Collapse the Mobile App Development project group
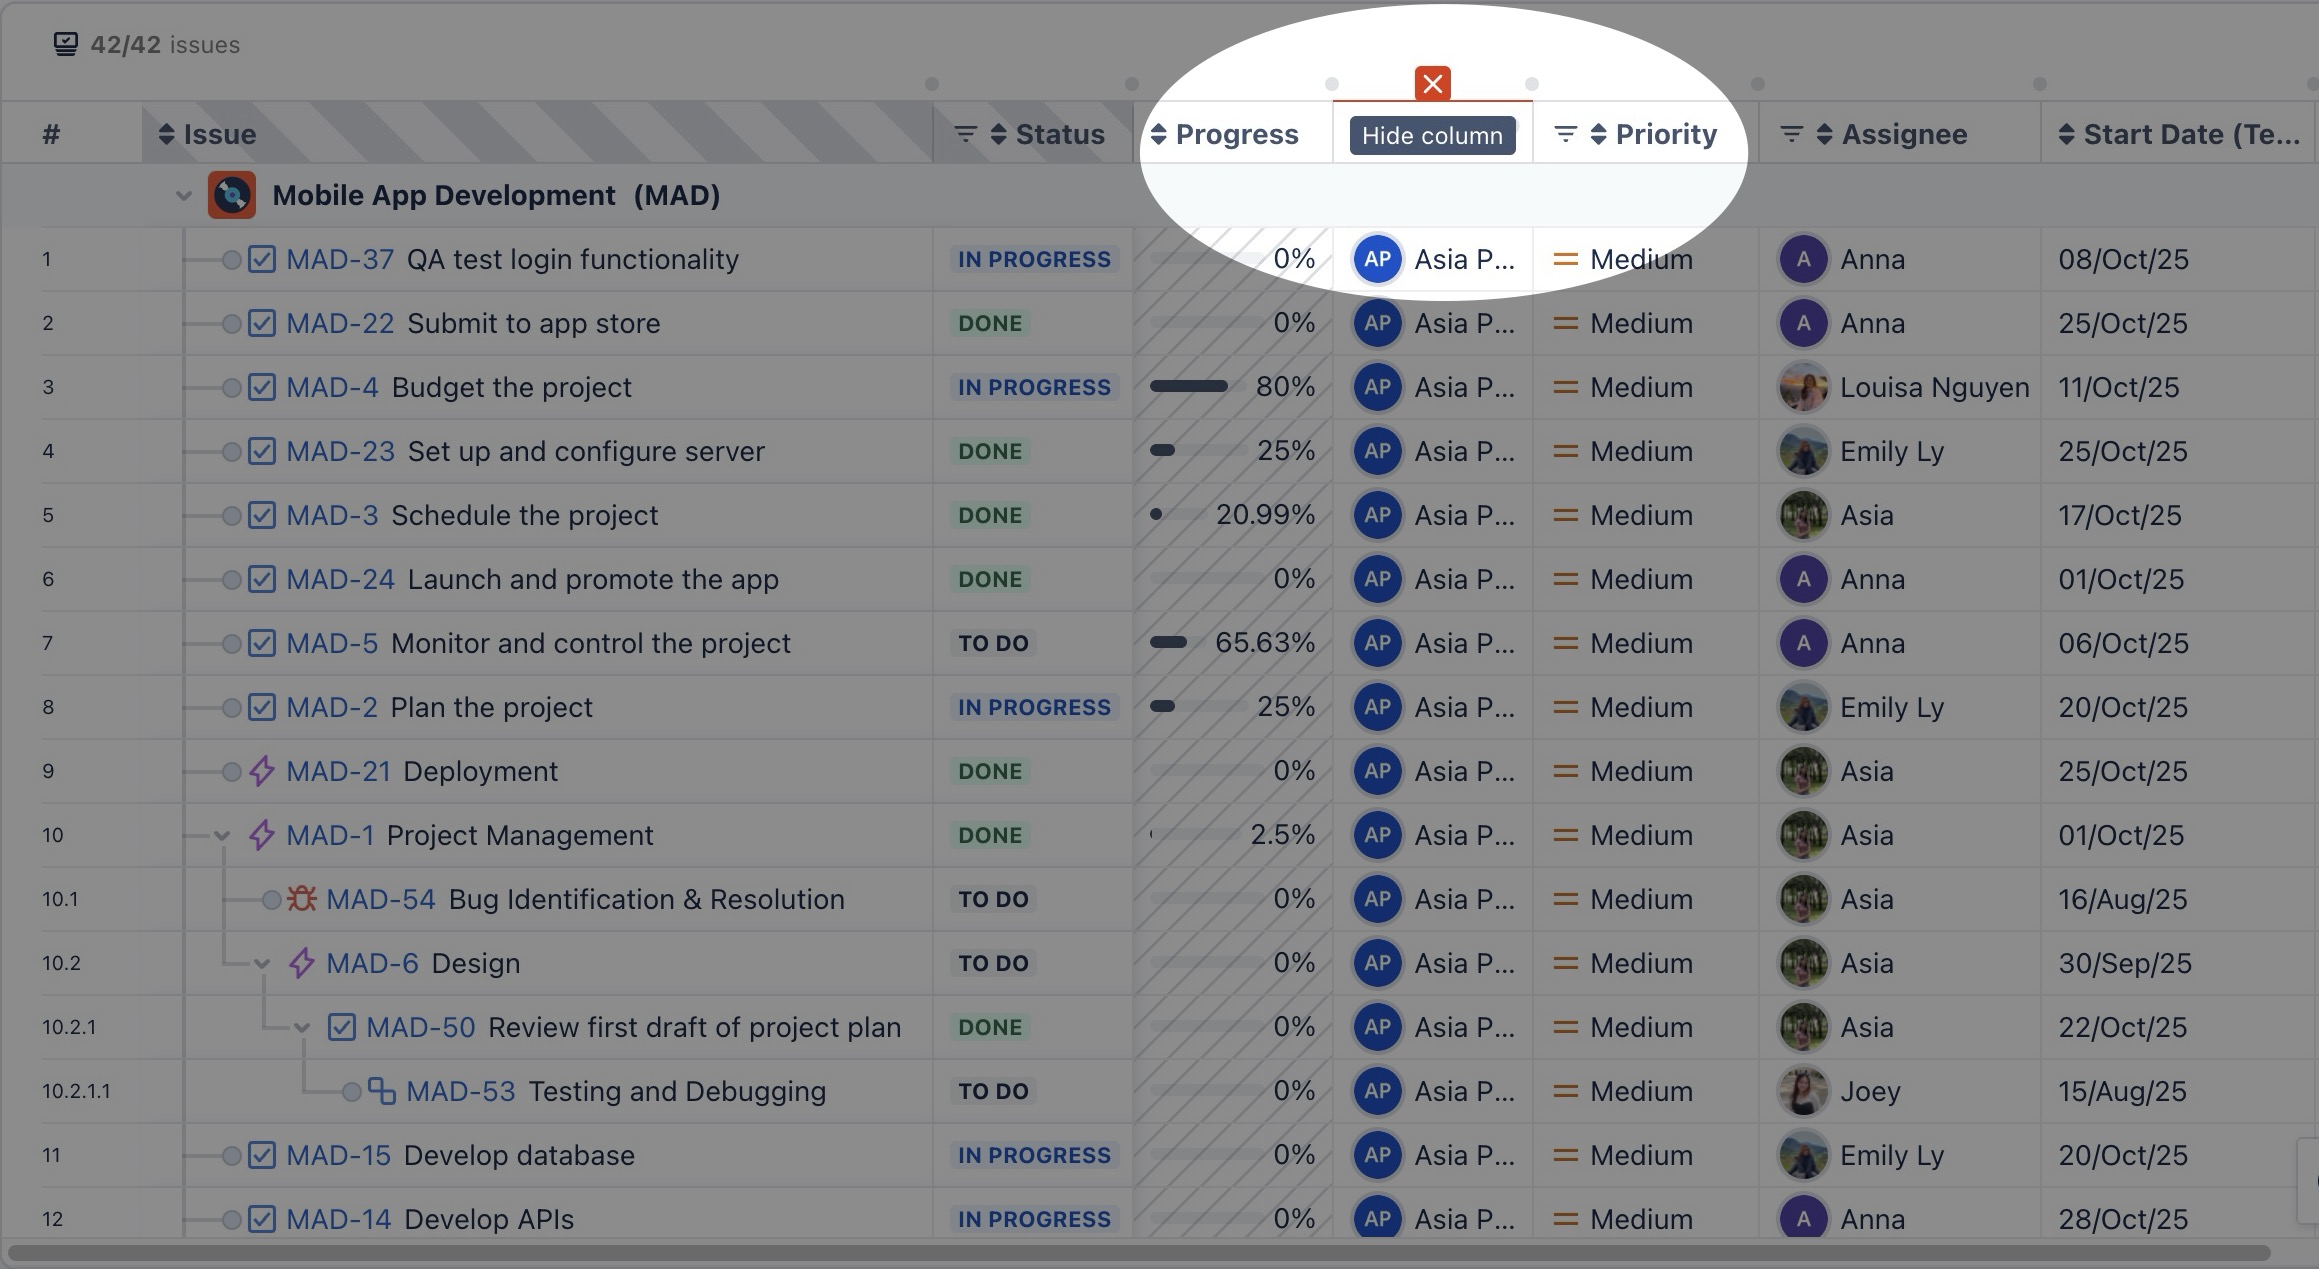 [183, 195]
